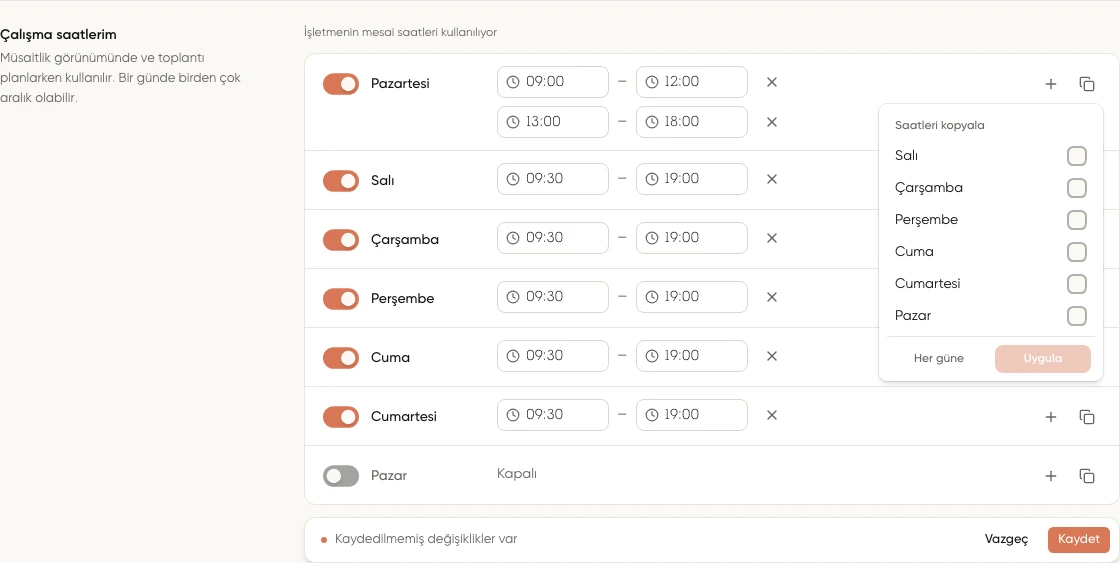This screenshot has height=563, width=1120.
Task: Add another interval to Cumartesi
Action: coord(1051,417)
